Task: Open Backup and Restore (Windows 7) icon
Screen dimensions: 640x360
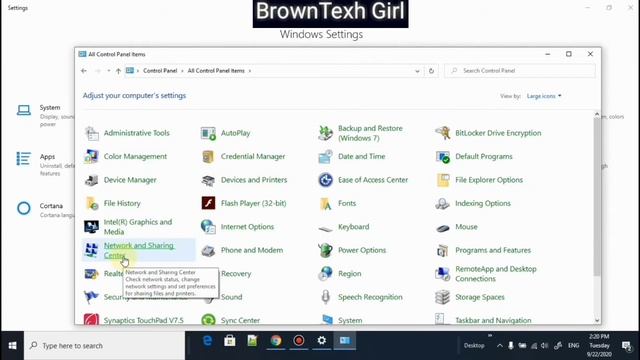Action: 325,133
